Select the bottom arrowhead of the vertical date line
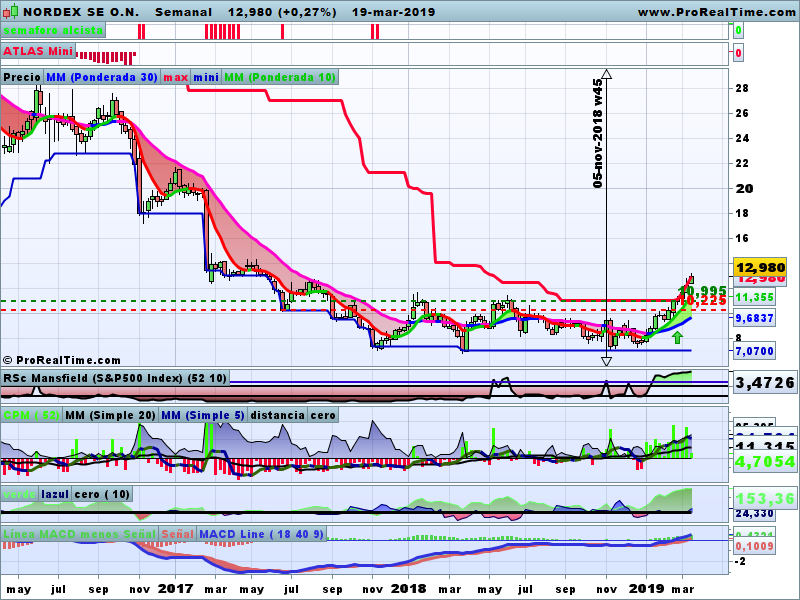 click(606, 361)
